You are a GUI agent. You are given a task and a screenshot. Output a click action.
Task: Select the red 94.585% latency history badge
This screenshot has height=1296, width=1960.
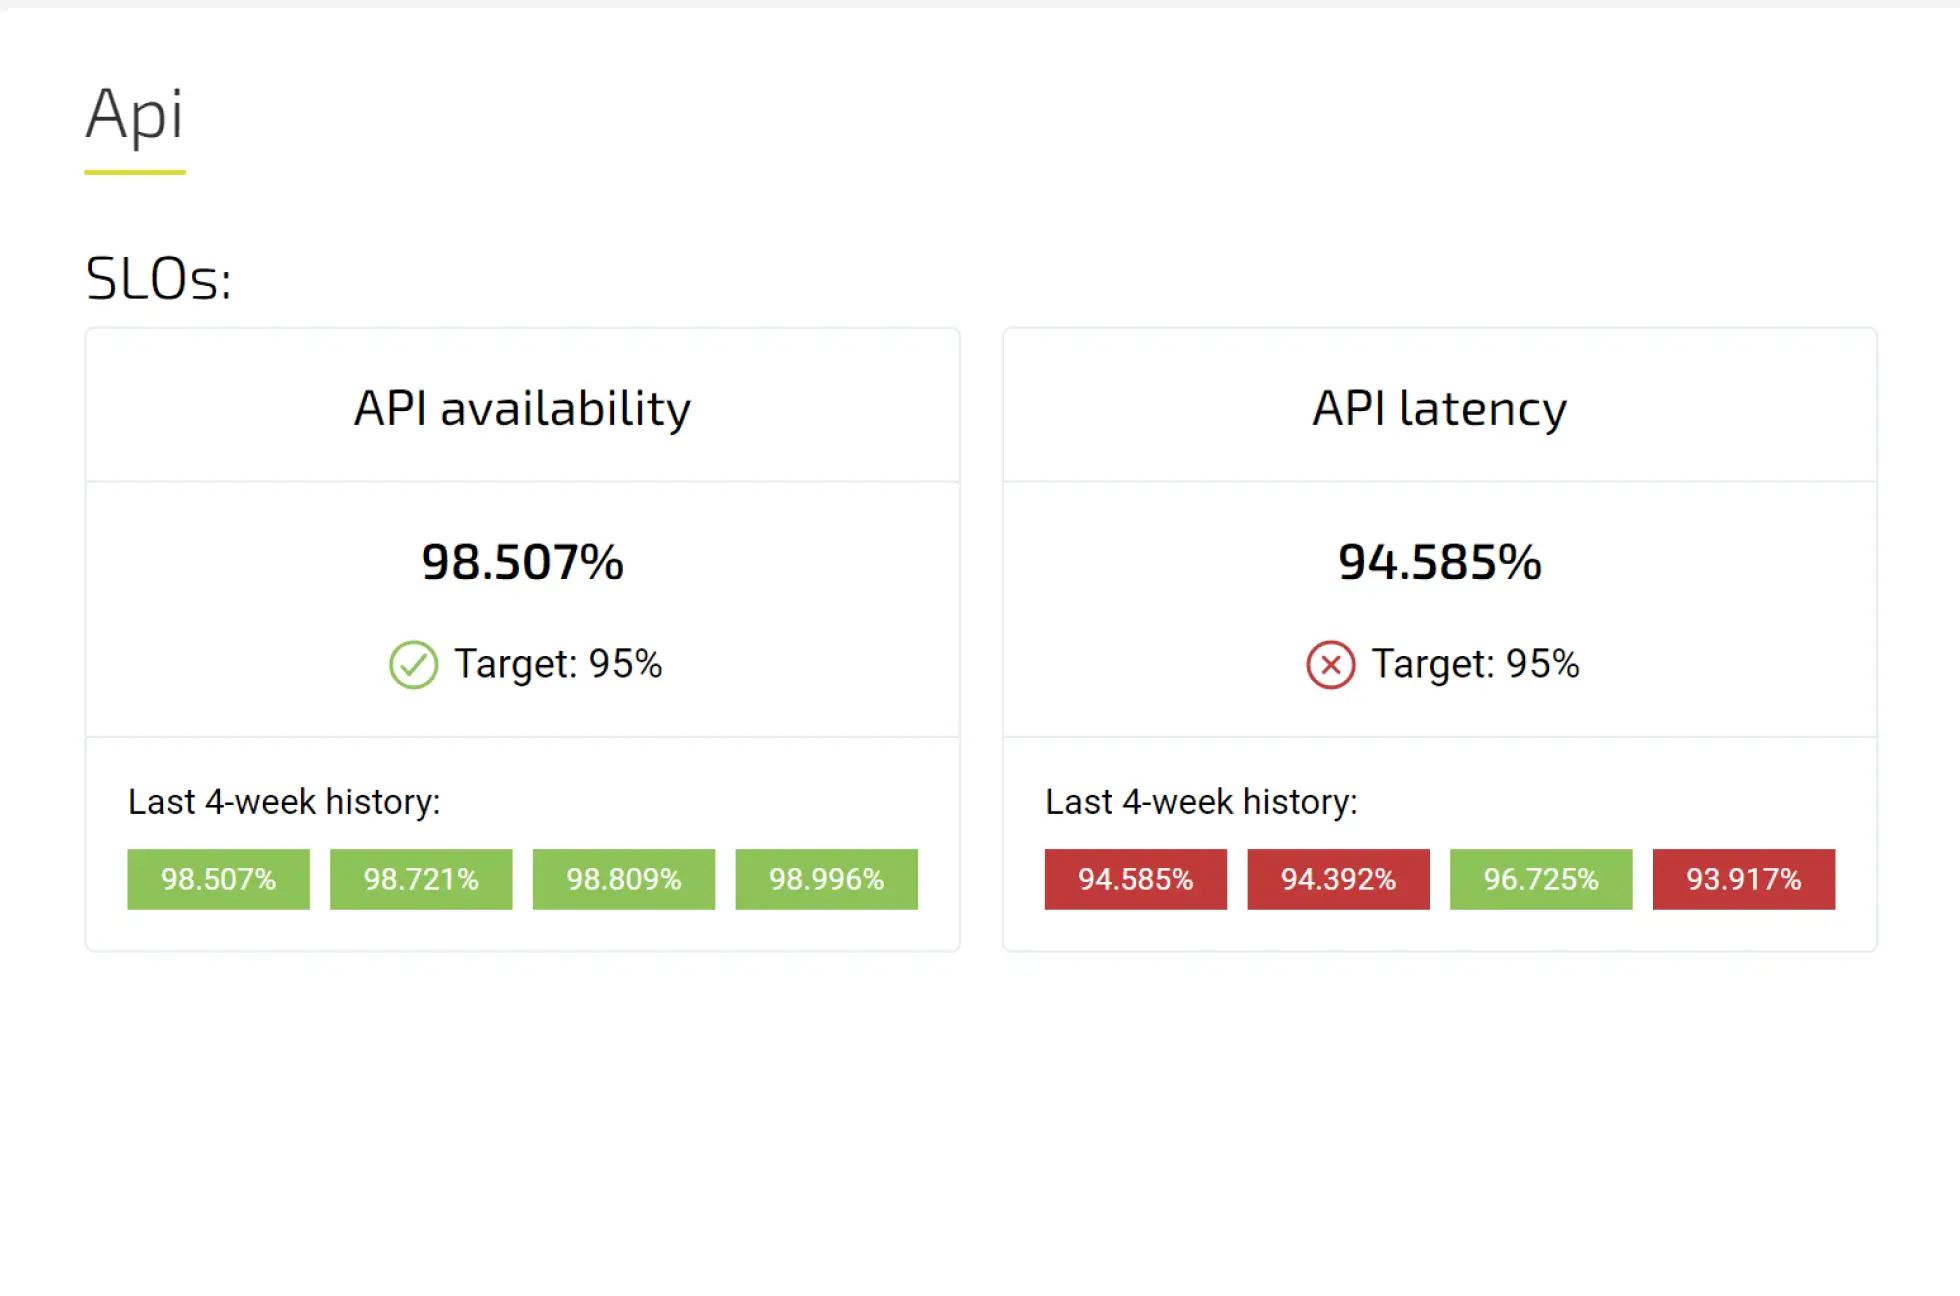tap(1136, 879)
